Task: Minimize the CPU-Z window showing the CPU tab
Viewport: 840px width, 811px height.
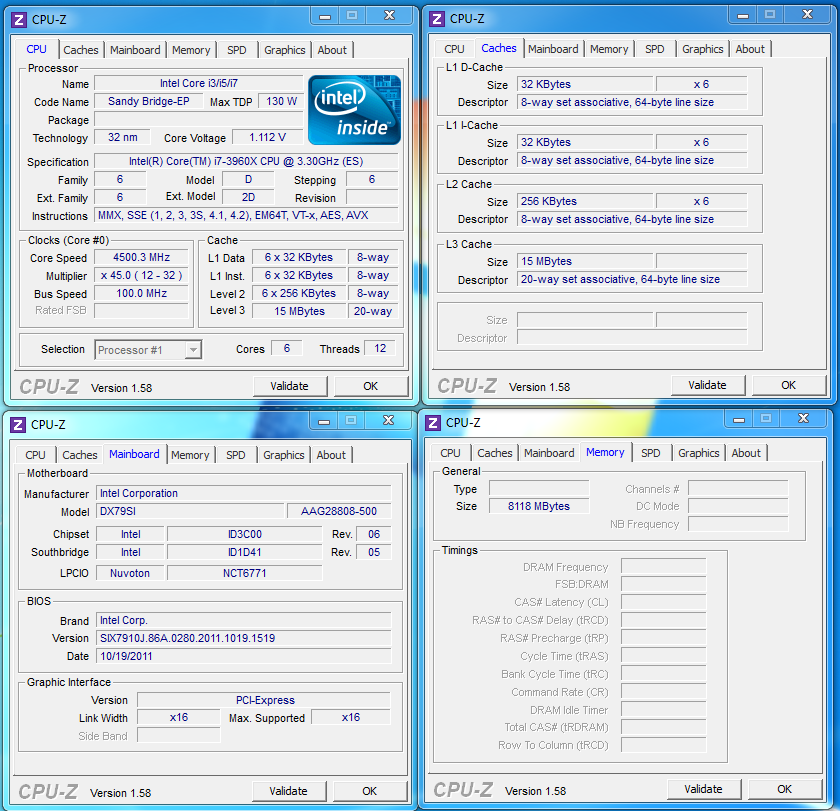Action: (x=325, y=16)
